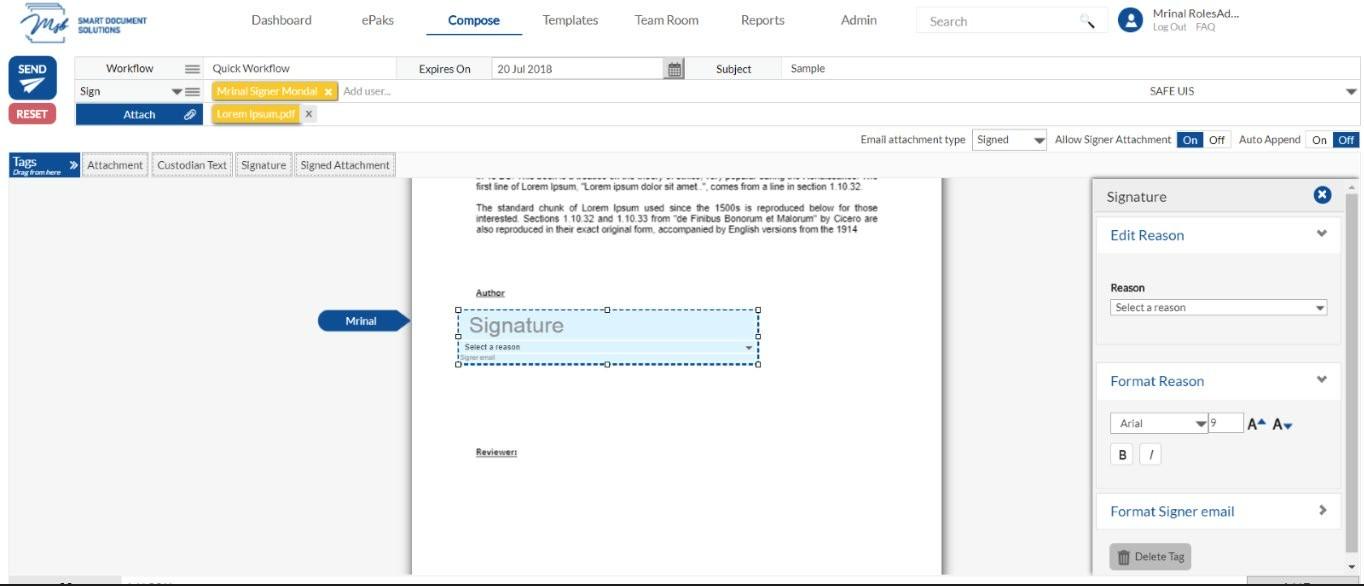Select the Custodian Text tag
The height and width of the screenshot is (586, 1364).
pos(192,165)
